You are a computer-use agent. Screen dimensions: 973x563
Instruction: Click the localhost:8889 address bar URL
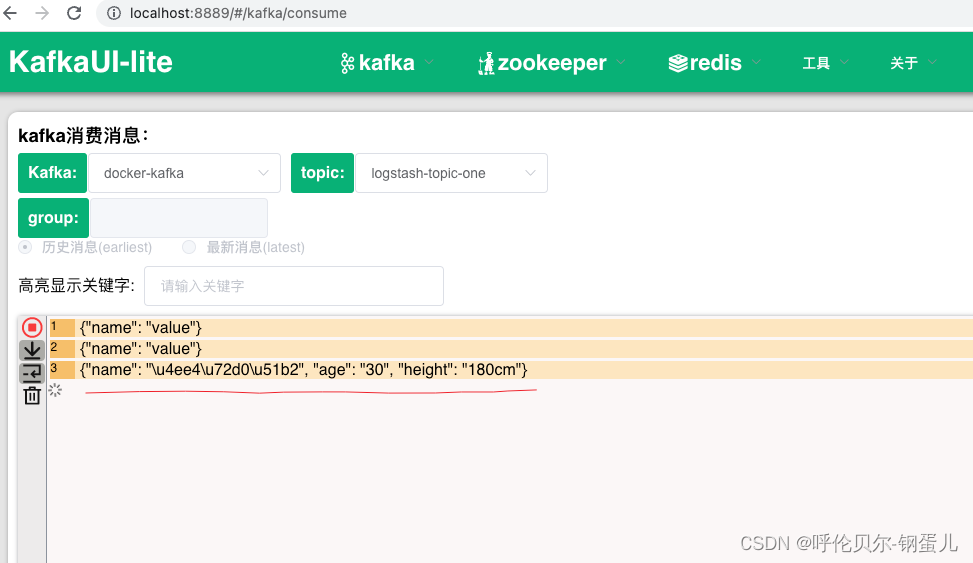[x=238, y=13]
